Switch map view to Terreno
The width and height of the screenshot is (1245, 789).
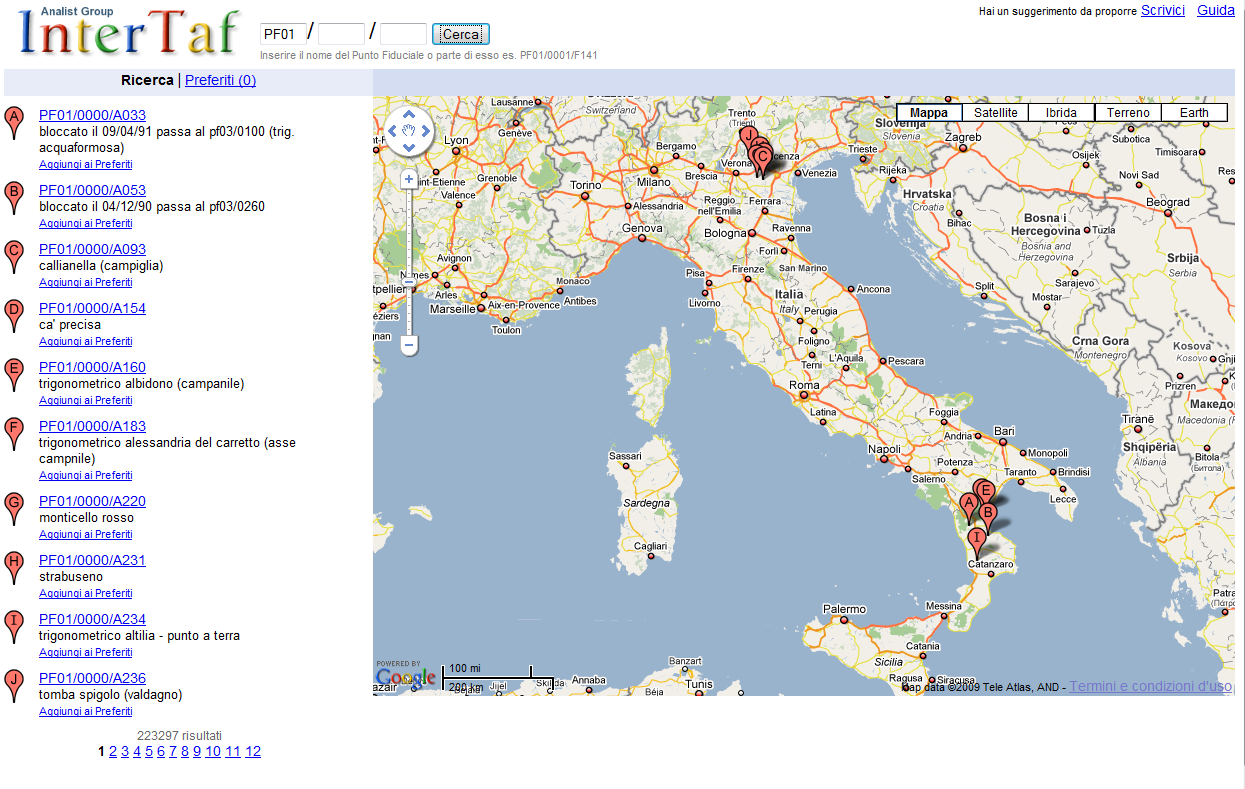(x=1128, y=113)
